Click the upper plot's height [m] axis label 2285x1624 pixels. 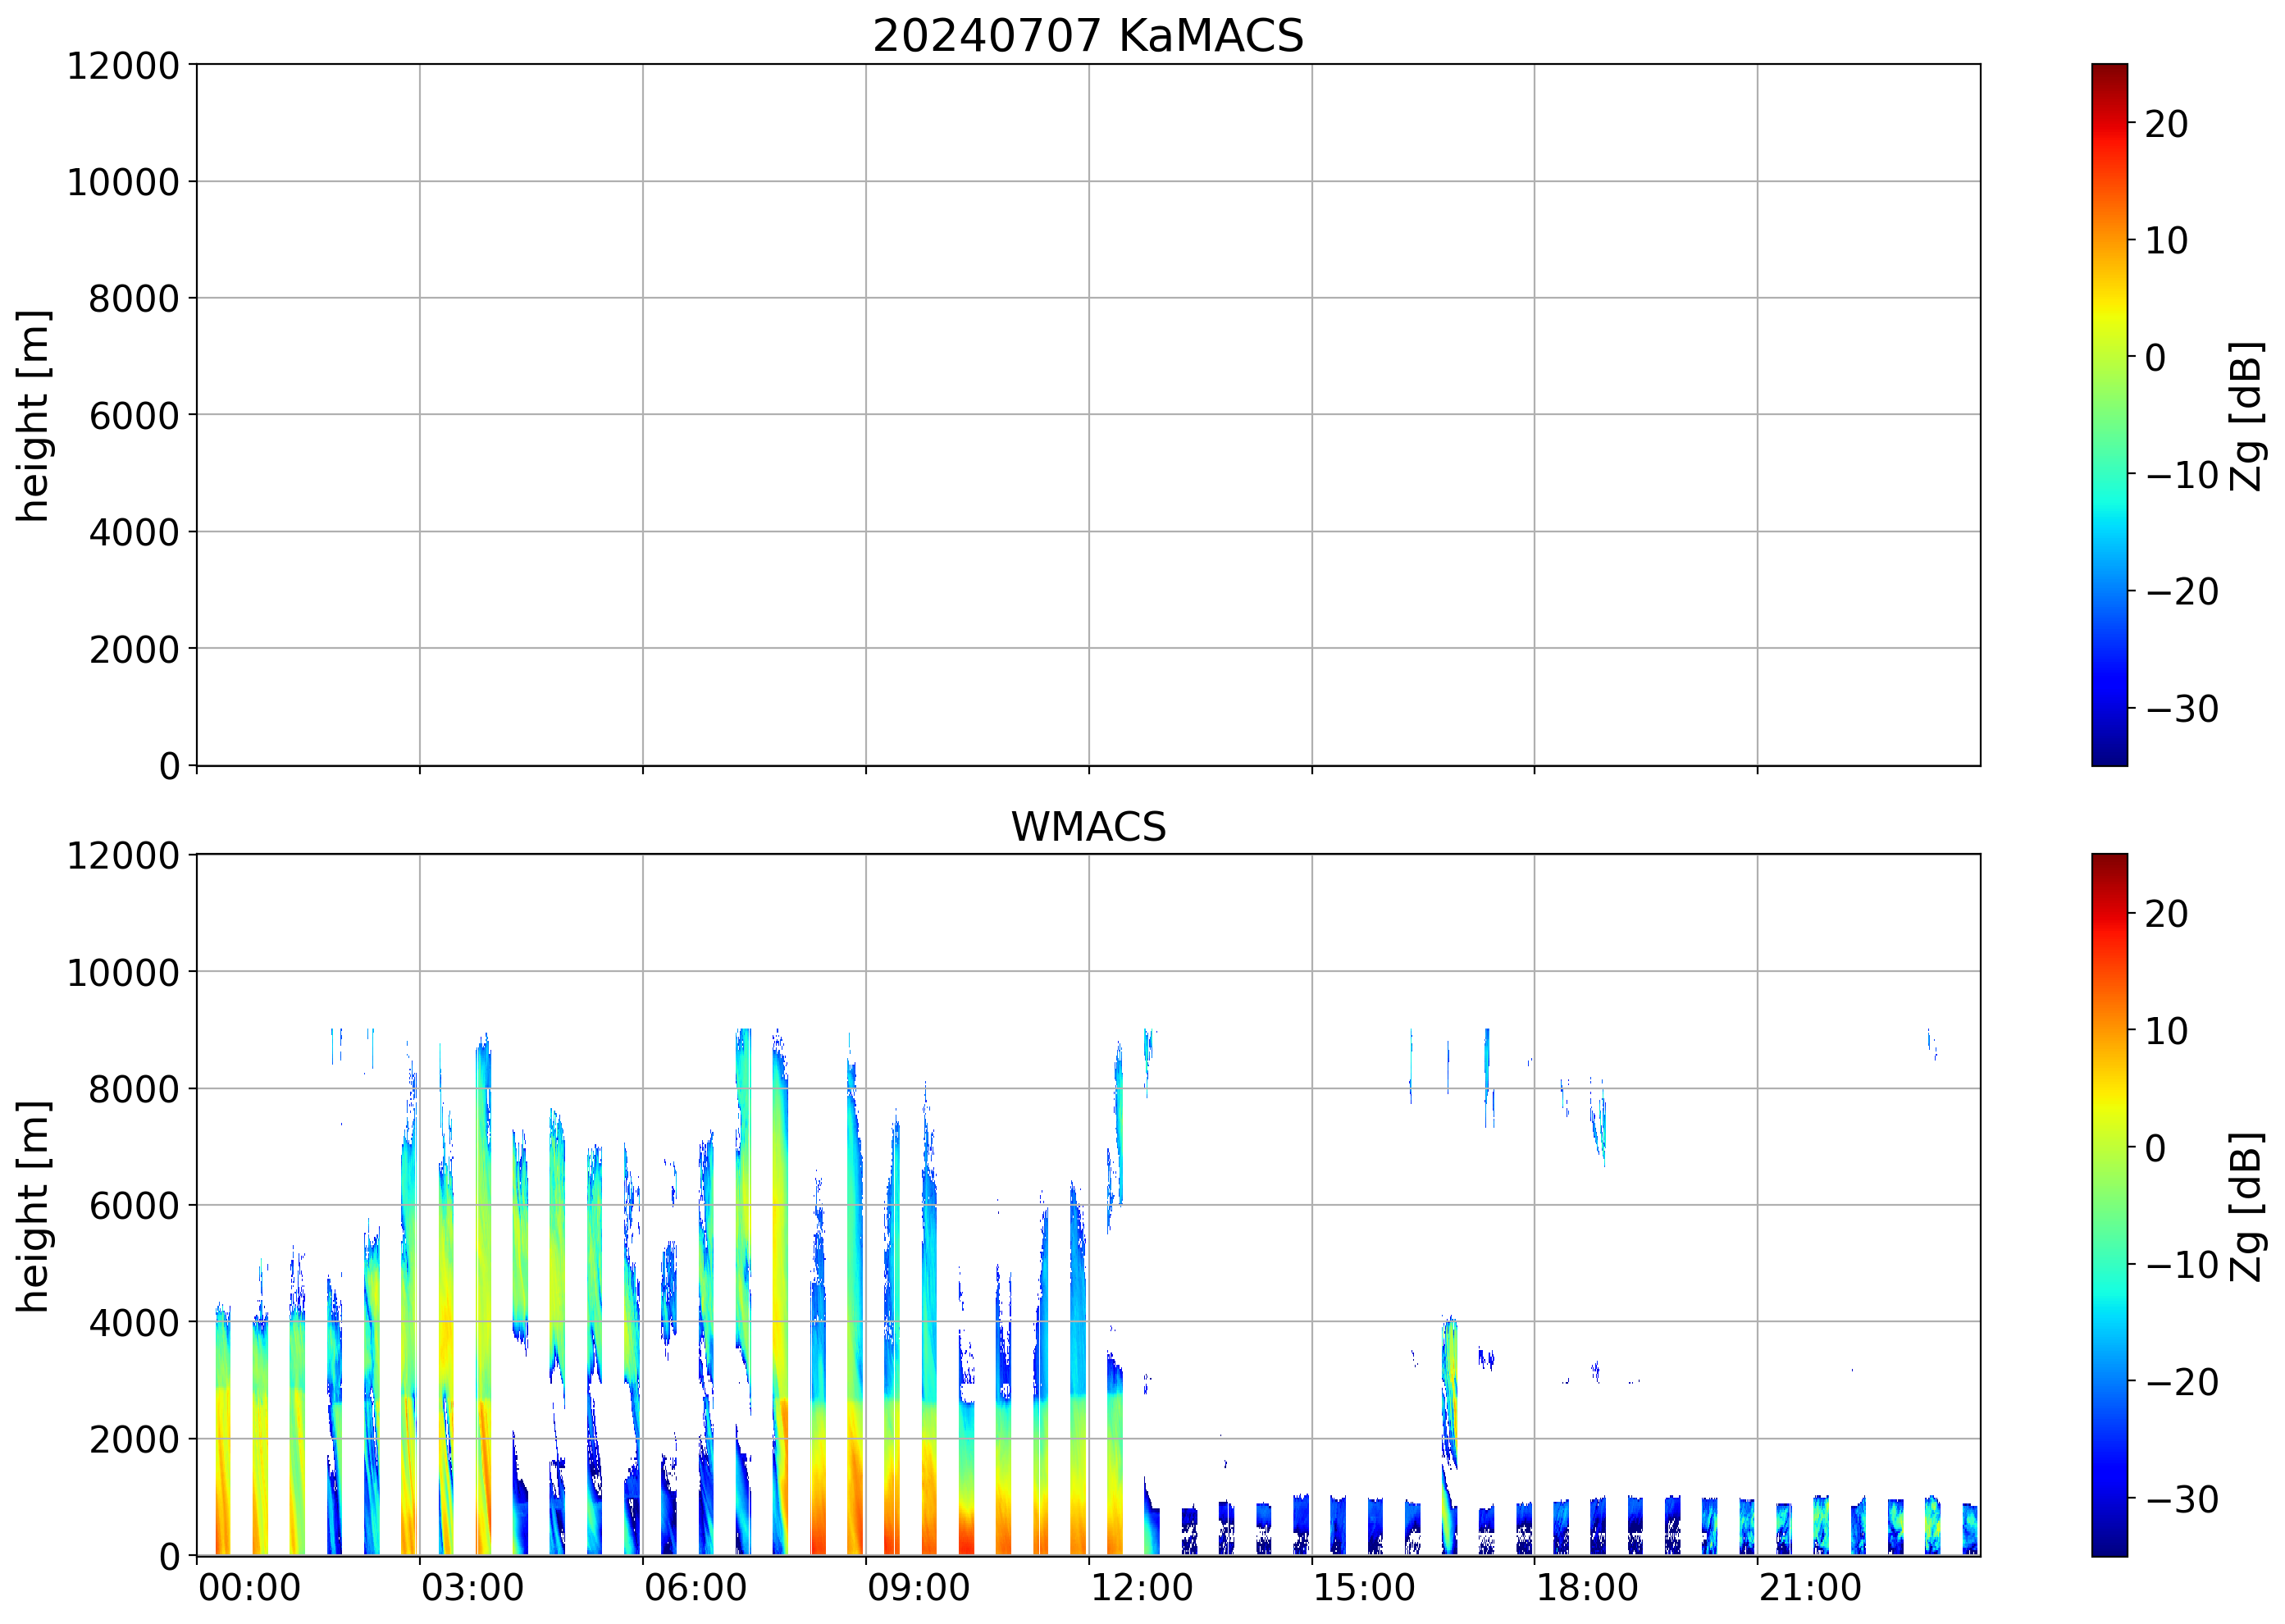click(34, 415)
